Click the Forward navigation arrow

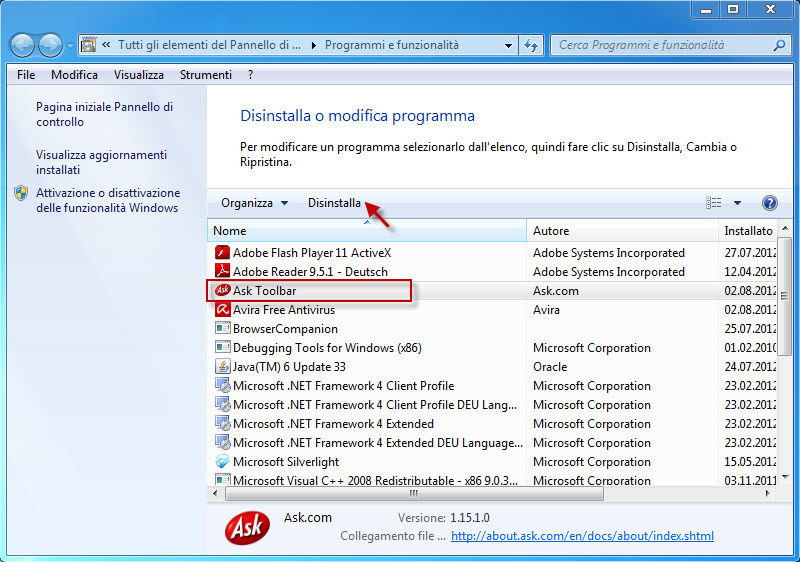[x=51, y=45]
